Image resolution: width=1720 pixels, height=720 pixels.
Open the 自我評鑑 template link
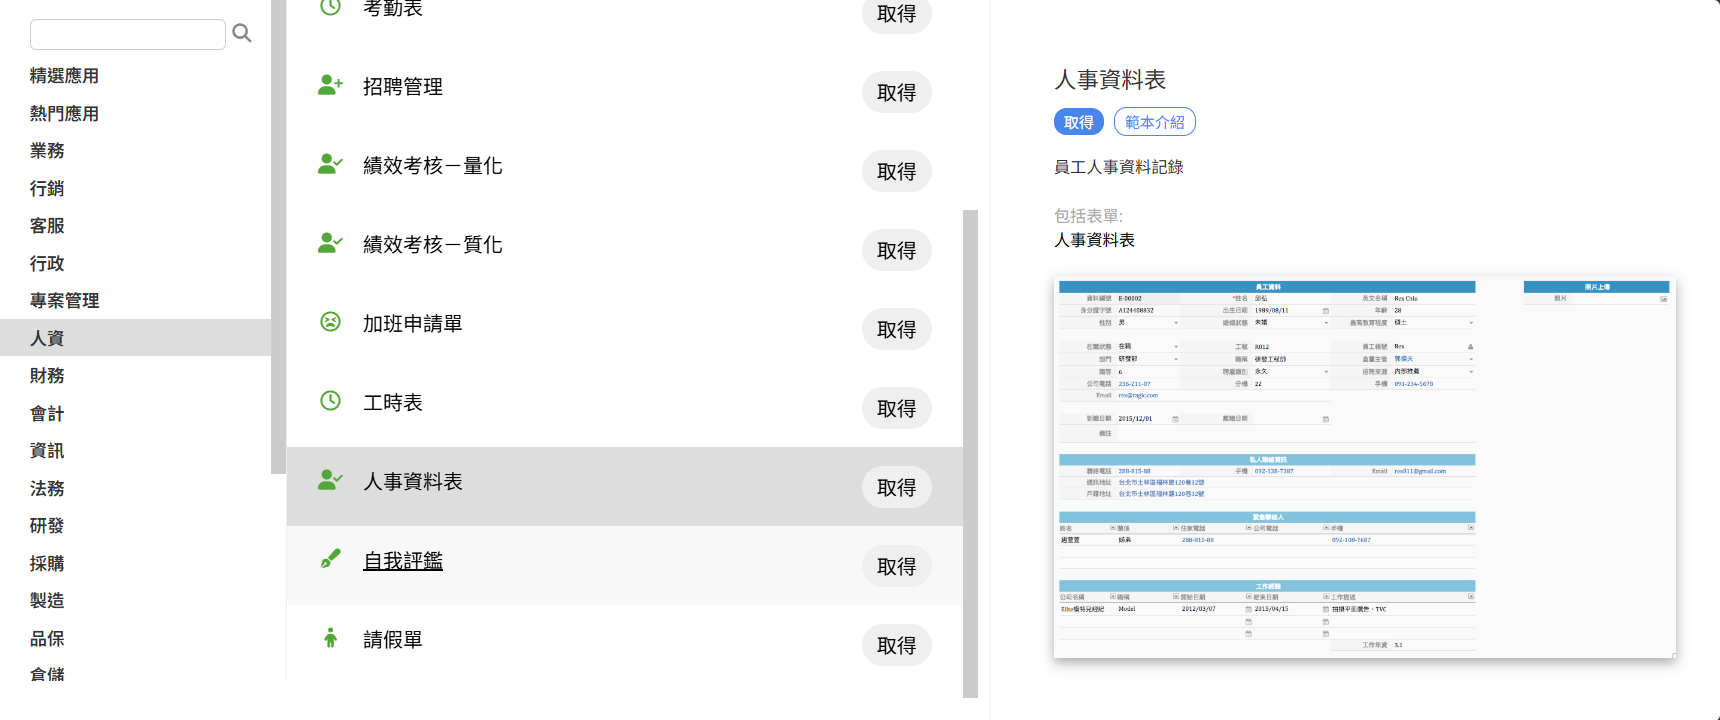point(403,561)
